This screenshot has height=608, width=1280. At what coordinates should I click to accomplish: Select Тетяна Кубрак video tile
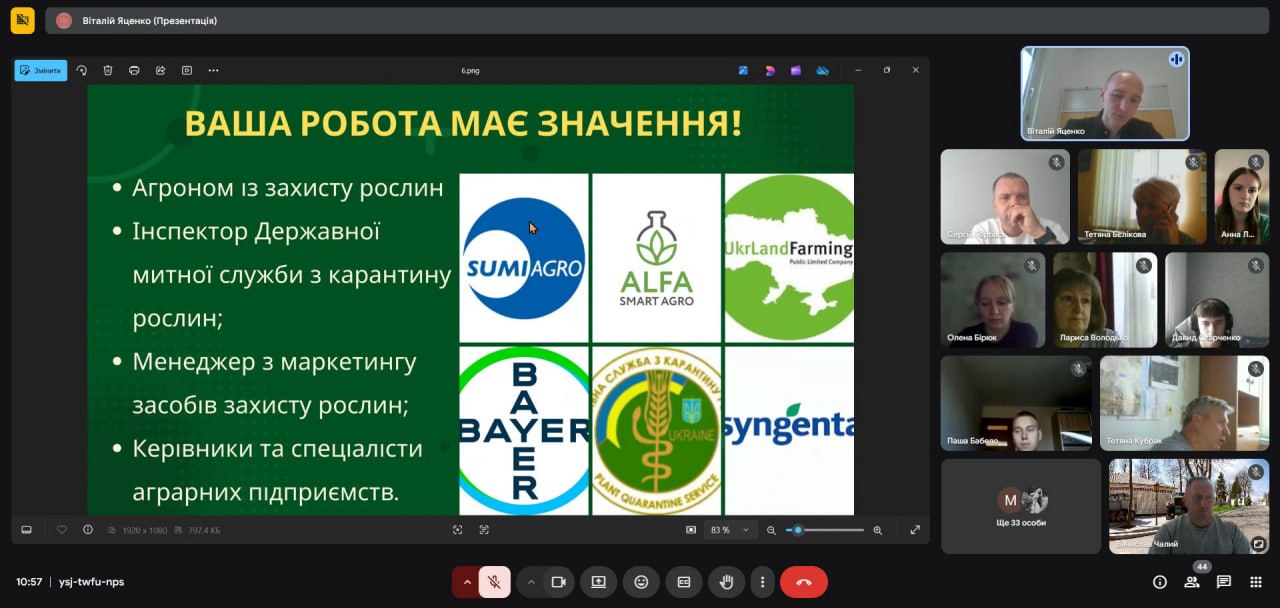(1184, 403)
